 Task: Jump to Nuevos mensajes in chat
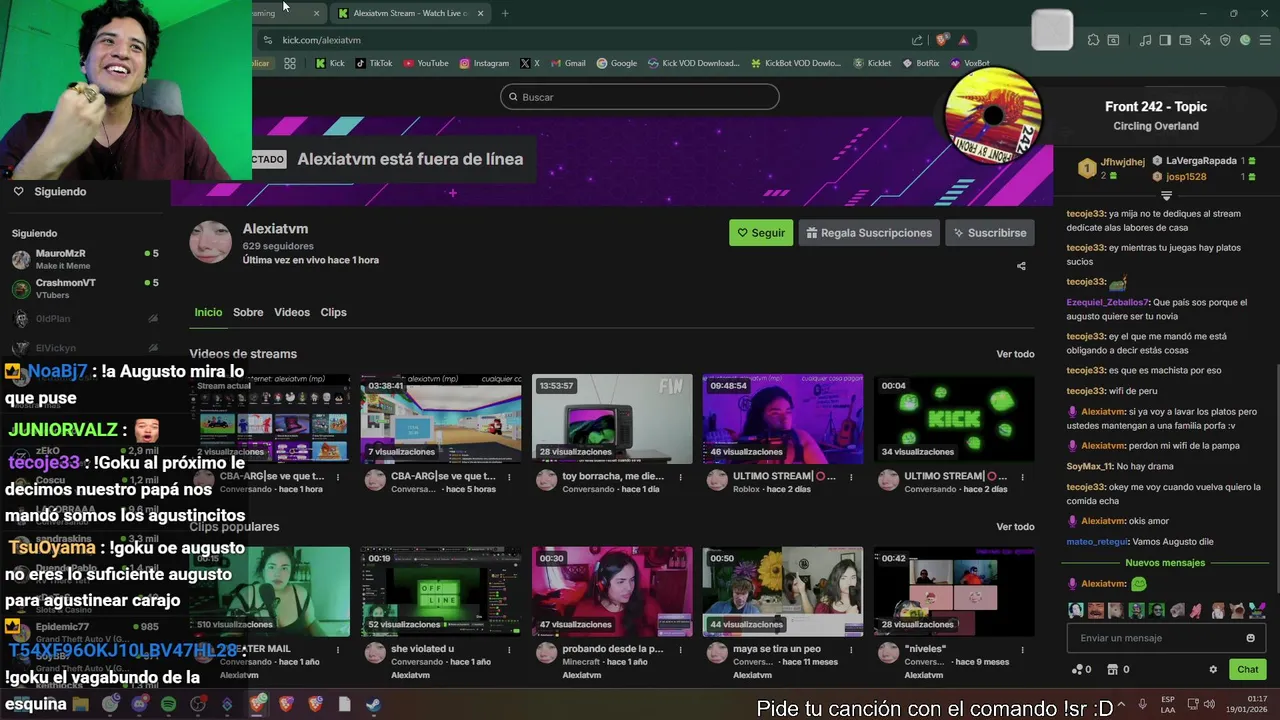pos(1165,563)
